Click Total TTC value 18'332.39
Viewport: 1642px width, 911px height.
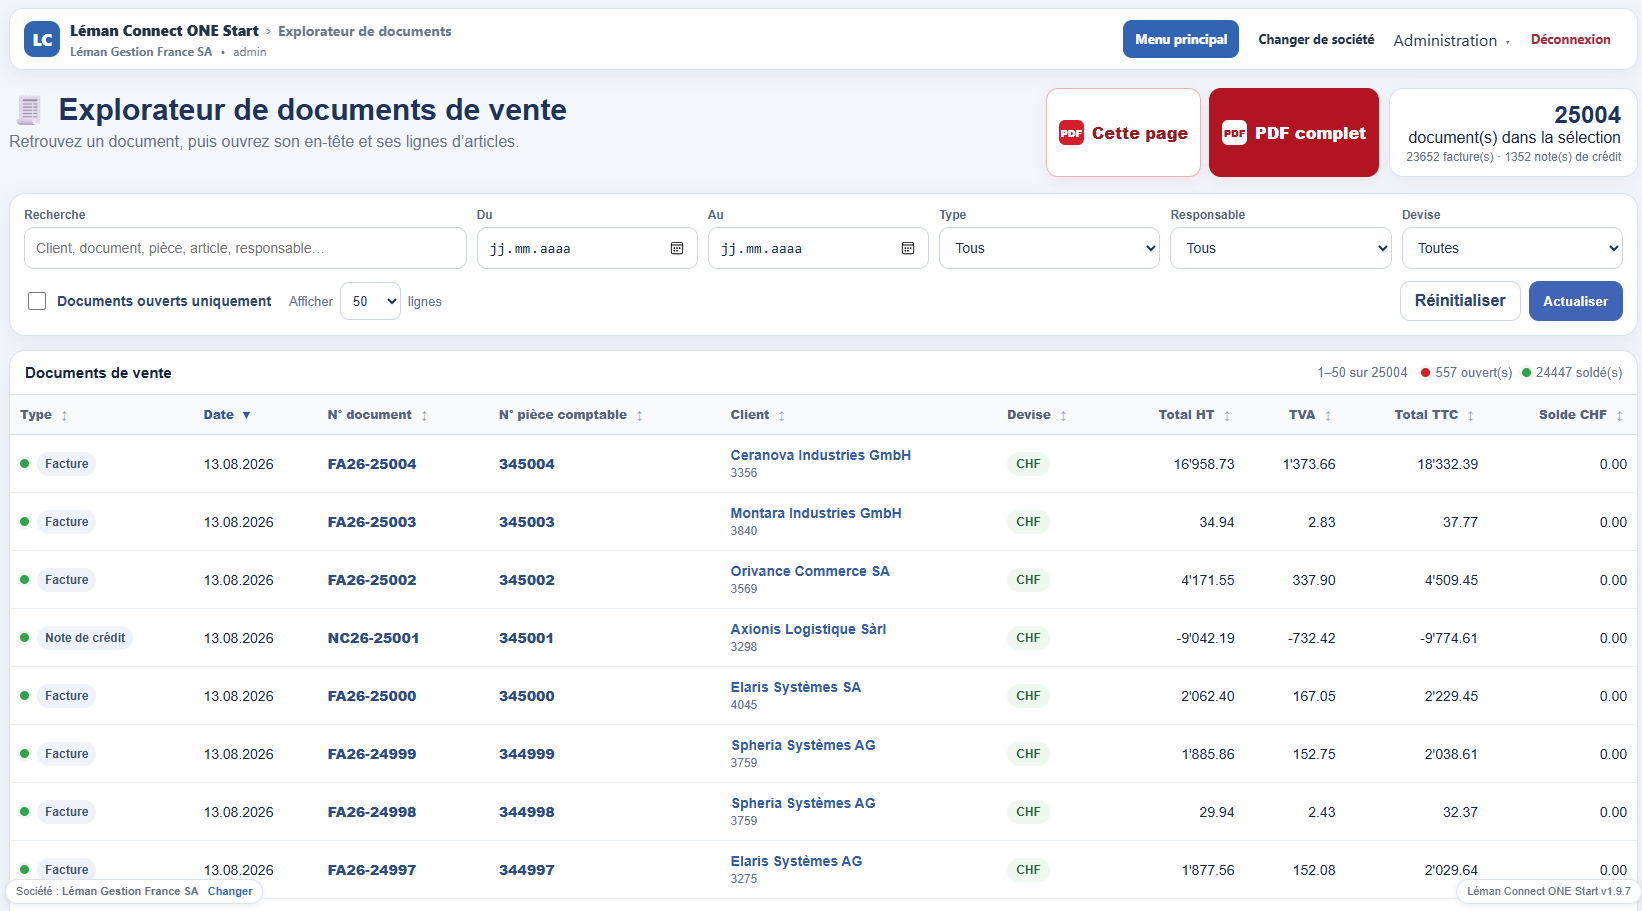pyautogui.click(x=1447, y=464)
